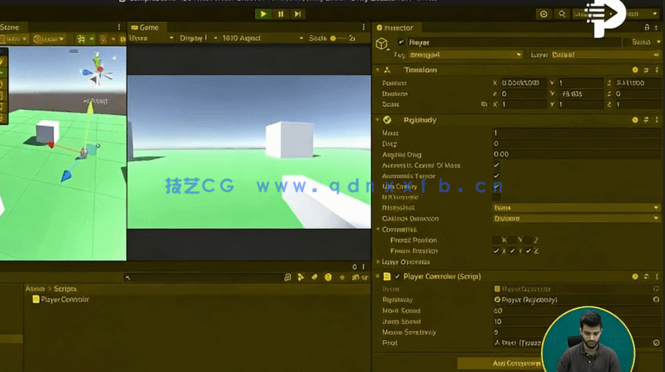The width and height of the screenshot is (665, 372).
Task: Pause the game with the Pause button
Action: click(x=280, y=14)
